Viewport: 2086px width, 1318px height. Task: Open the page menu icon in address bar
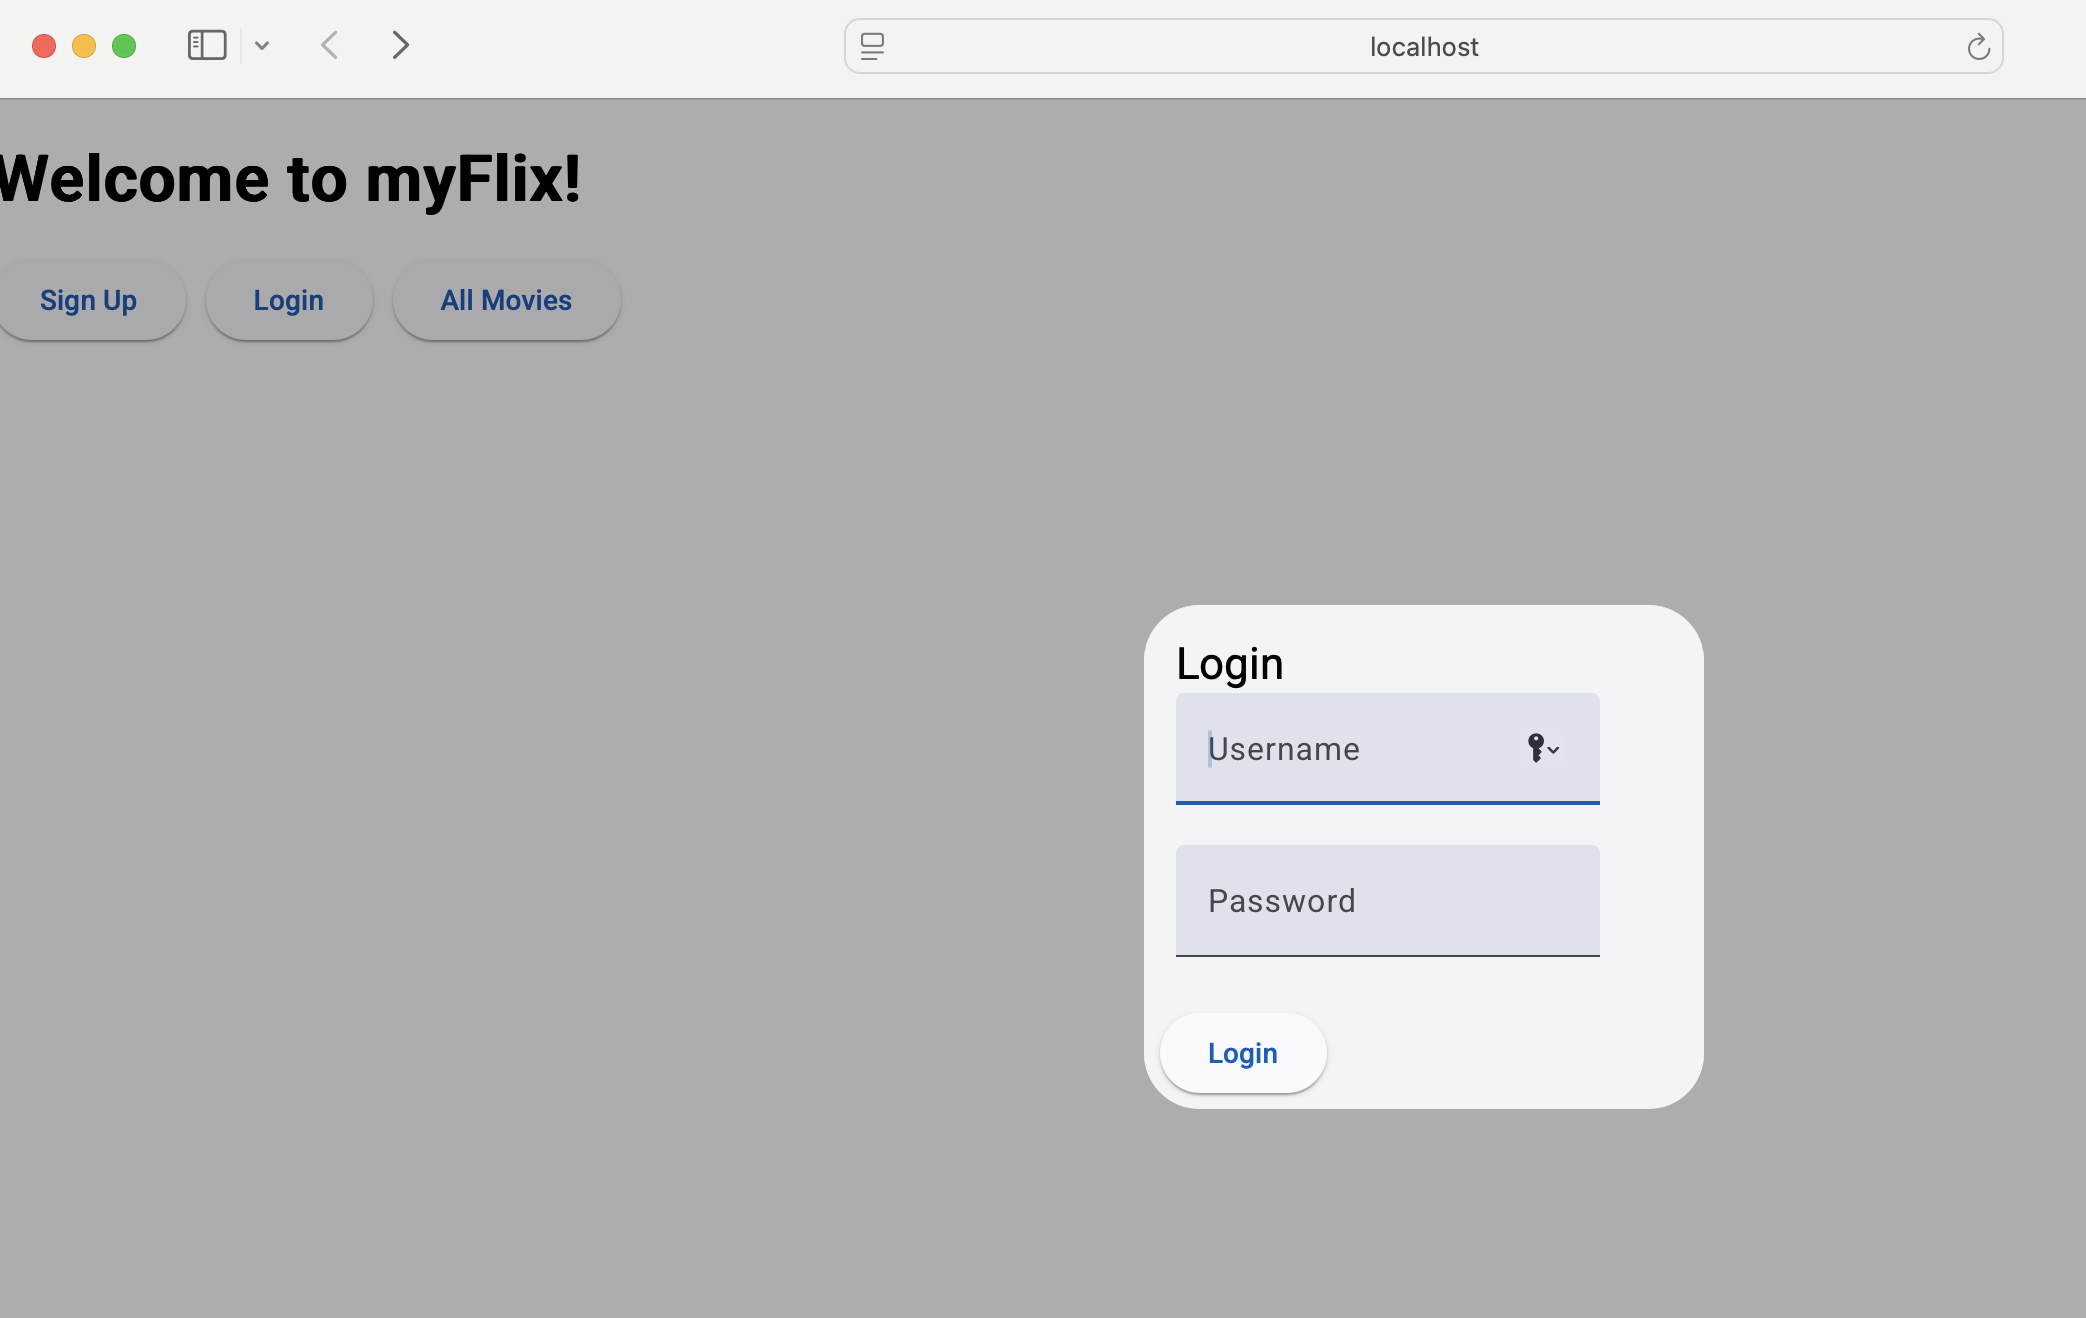tap(872, 46)
